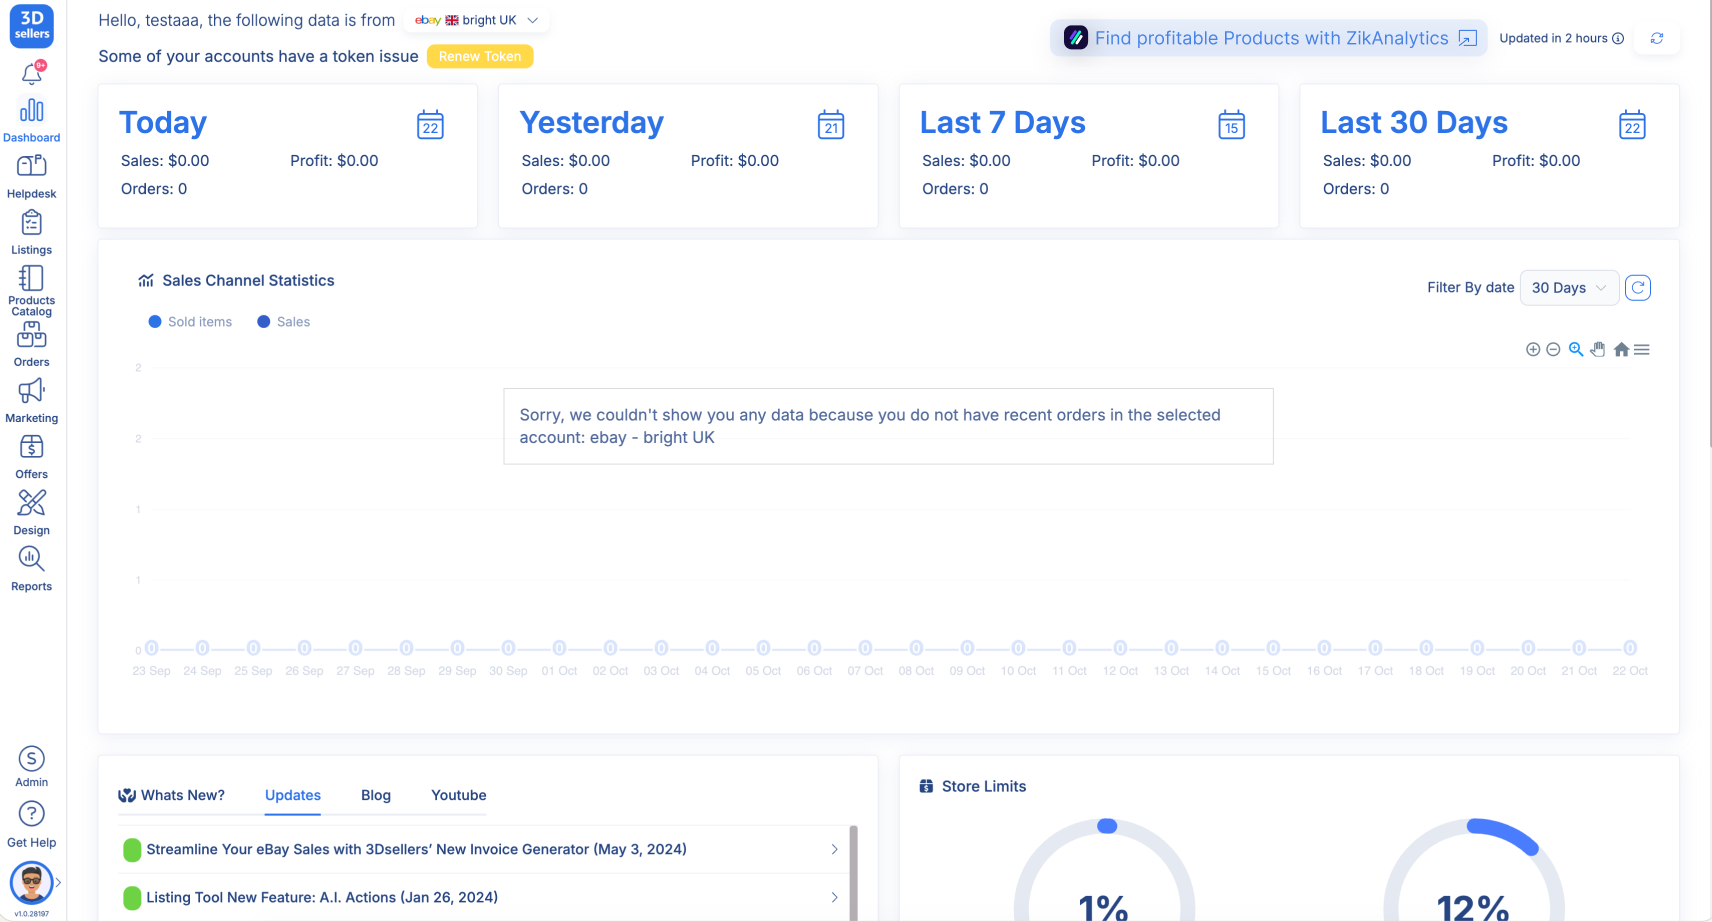Screen dimensions: 1712x922
Task: Open the Helpdesk mailbox
Action: pyautogui.click(x=32, y=176)
